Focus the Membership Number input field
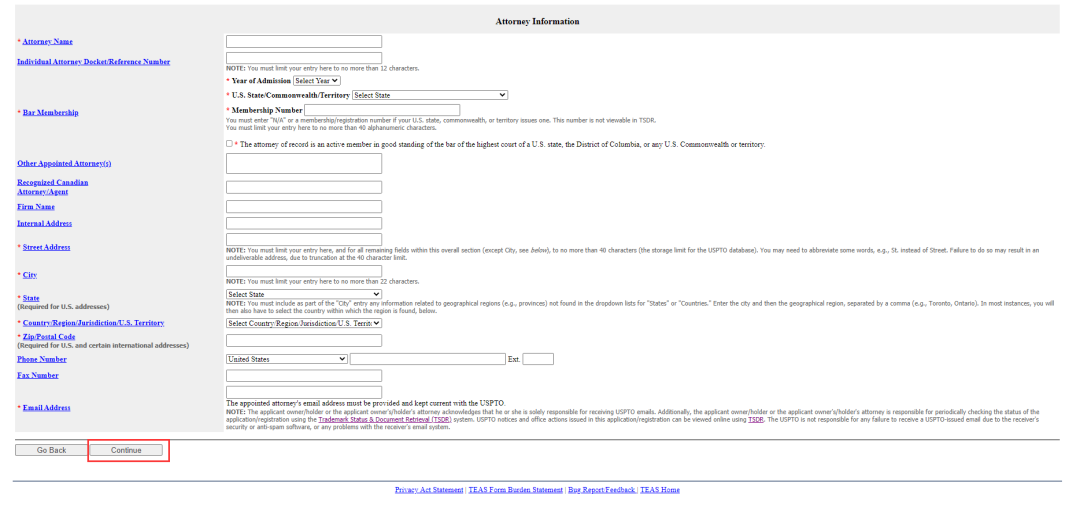The width and height of the screenshot is (1080, 506). 382,110
